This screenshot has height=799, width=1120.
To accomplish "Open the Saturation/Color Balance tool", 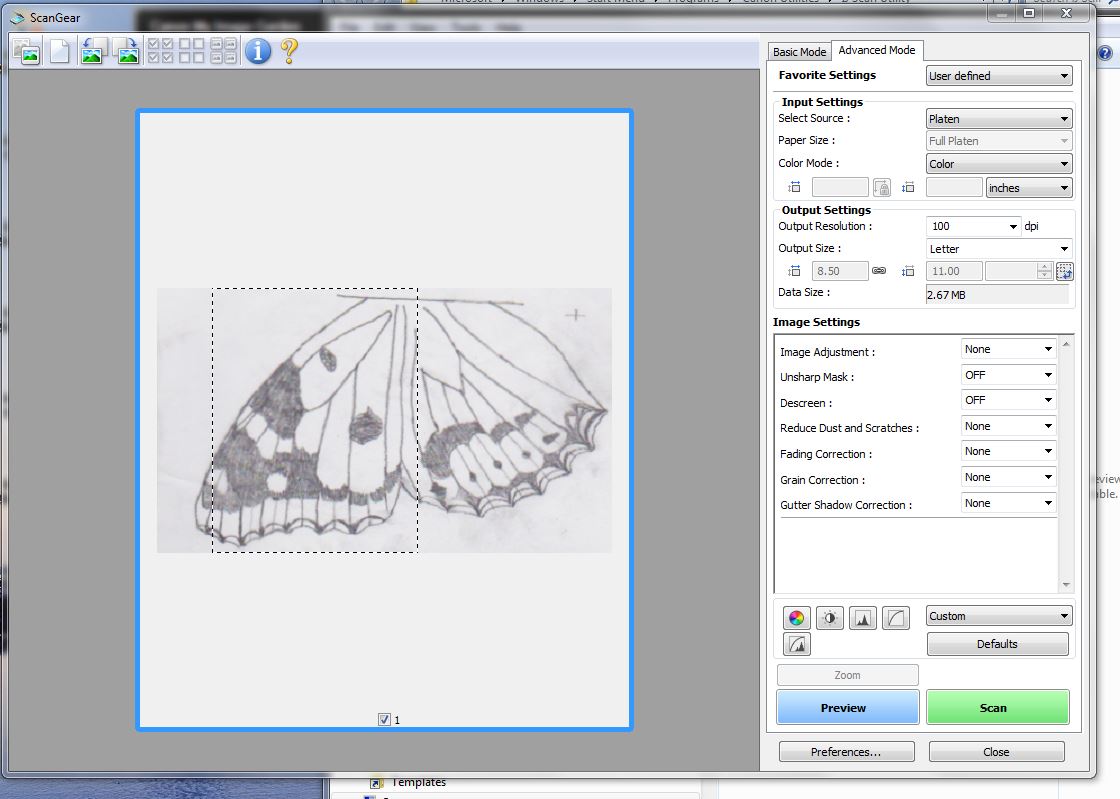I will (796, 618).
